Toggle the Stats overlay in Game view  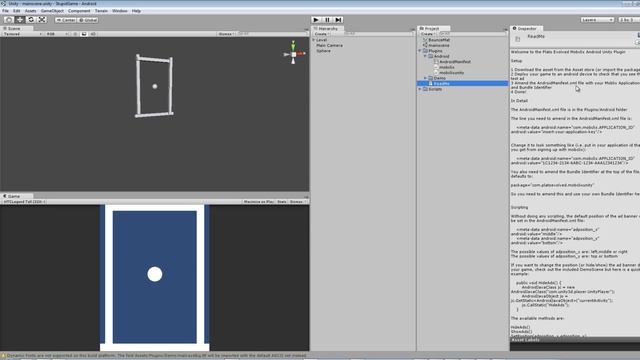coord(282,202)
